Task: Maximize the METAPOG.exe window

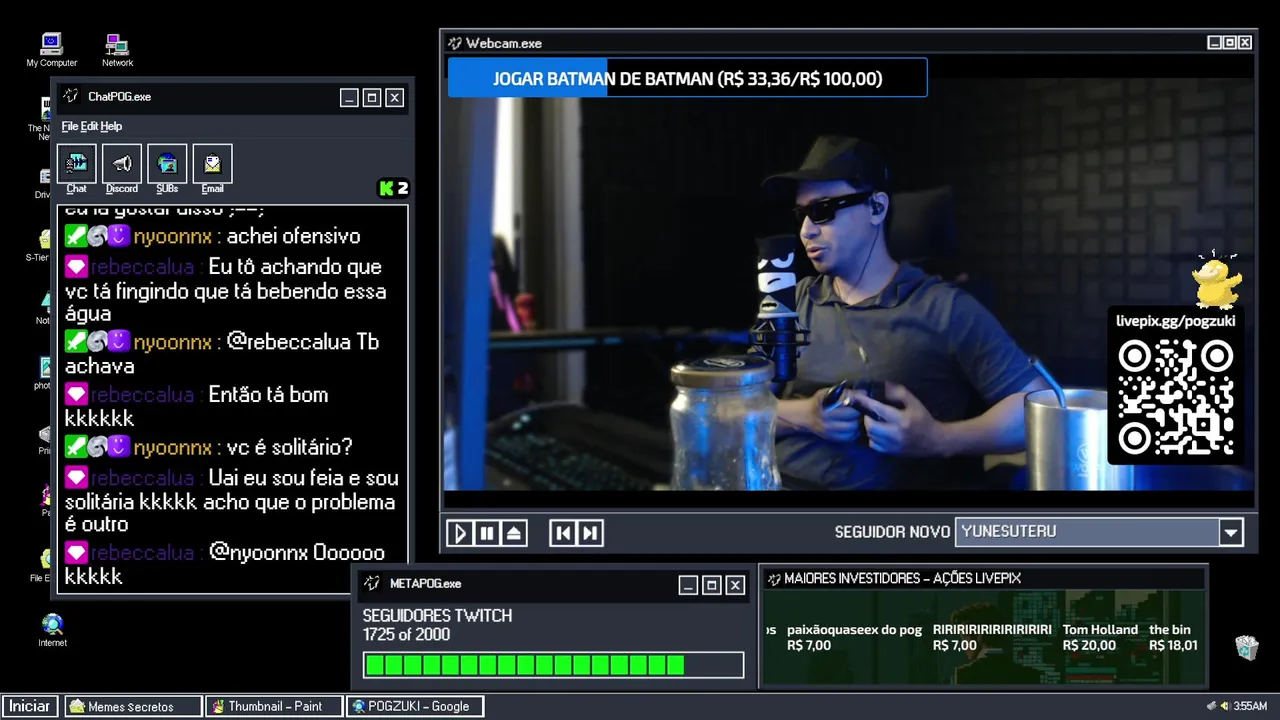Action: (712, 585)
